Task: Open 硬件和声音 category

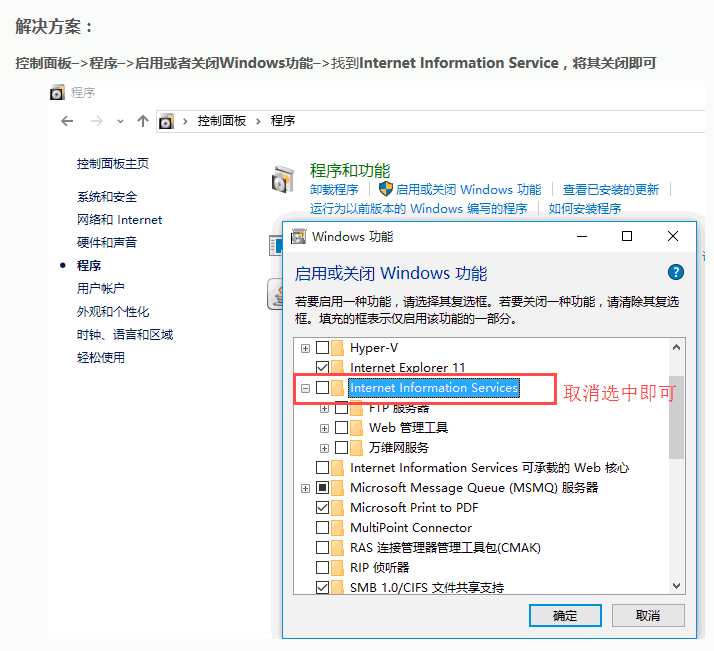Action: [107, 242]
